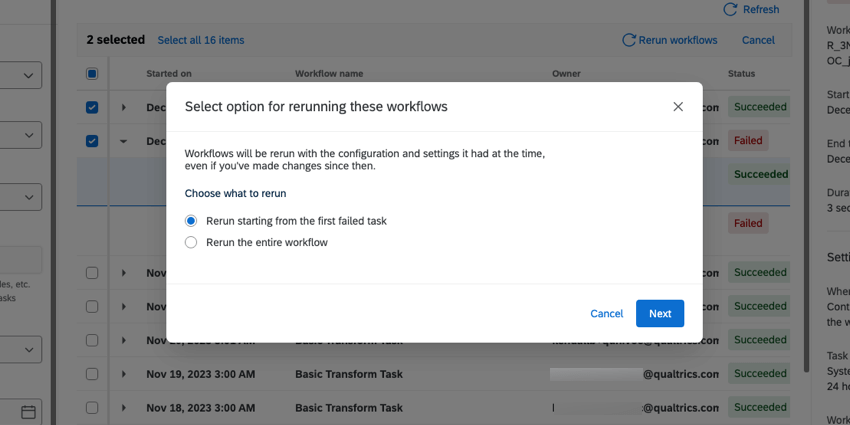This screenshot has width=850, height=425.
Task: Click Cancel in the dialog
Action: tap(606, 313)
